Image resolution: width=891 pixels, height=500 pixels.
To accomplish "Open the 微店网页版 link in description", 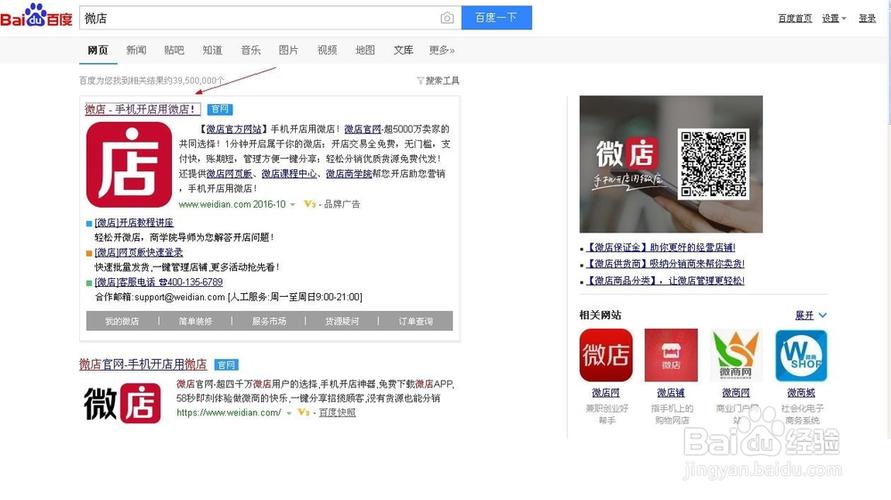I will [229, 173].
